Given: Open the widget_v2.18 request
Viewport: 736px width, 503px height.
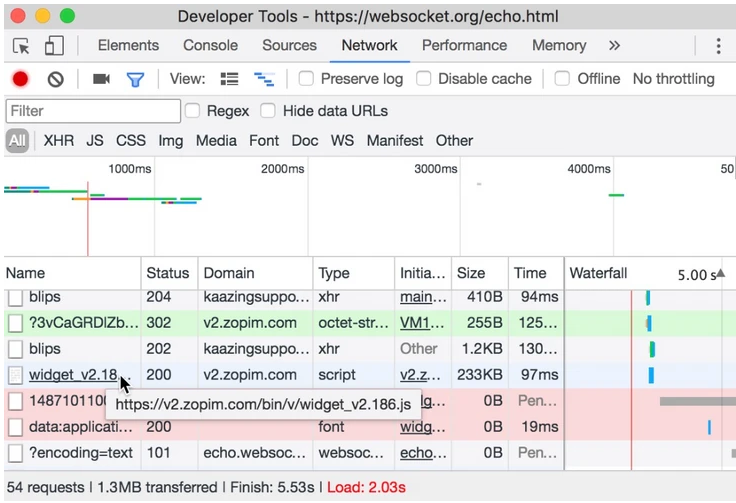Looking at the screenshot, I should (74, 375).
